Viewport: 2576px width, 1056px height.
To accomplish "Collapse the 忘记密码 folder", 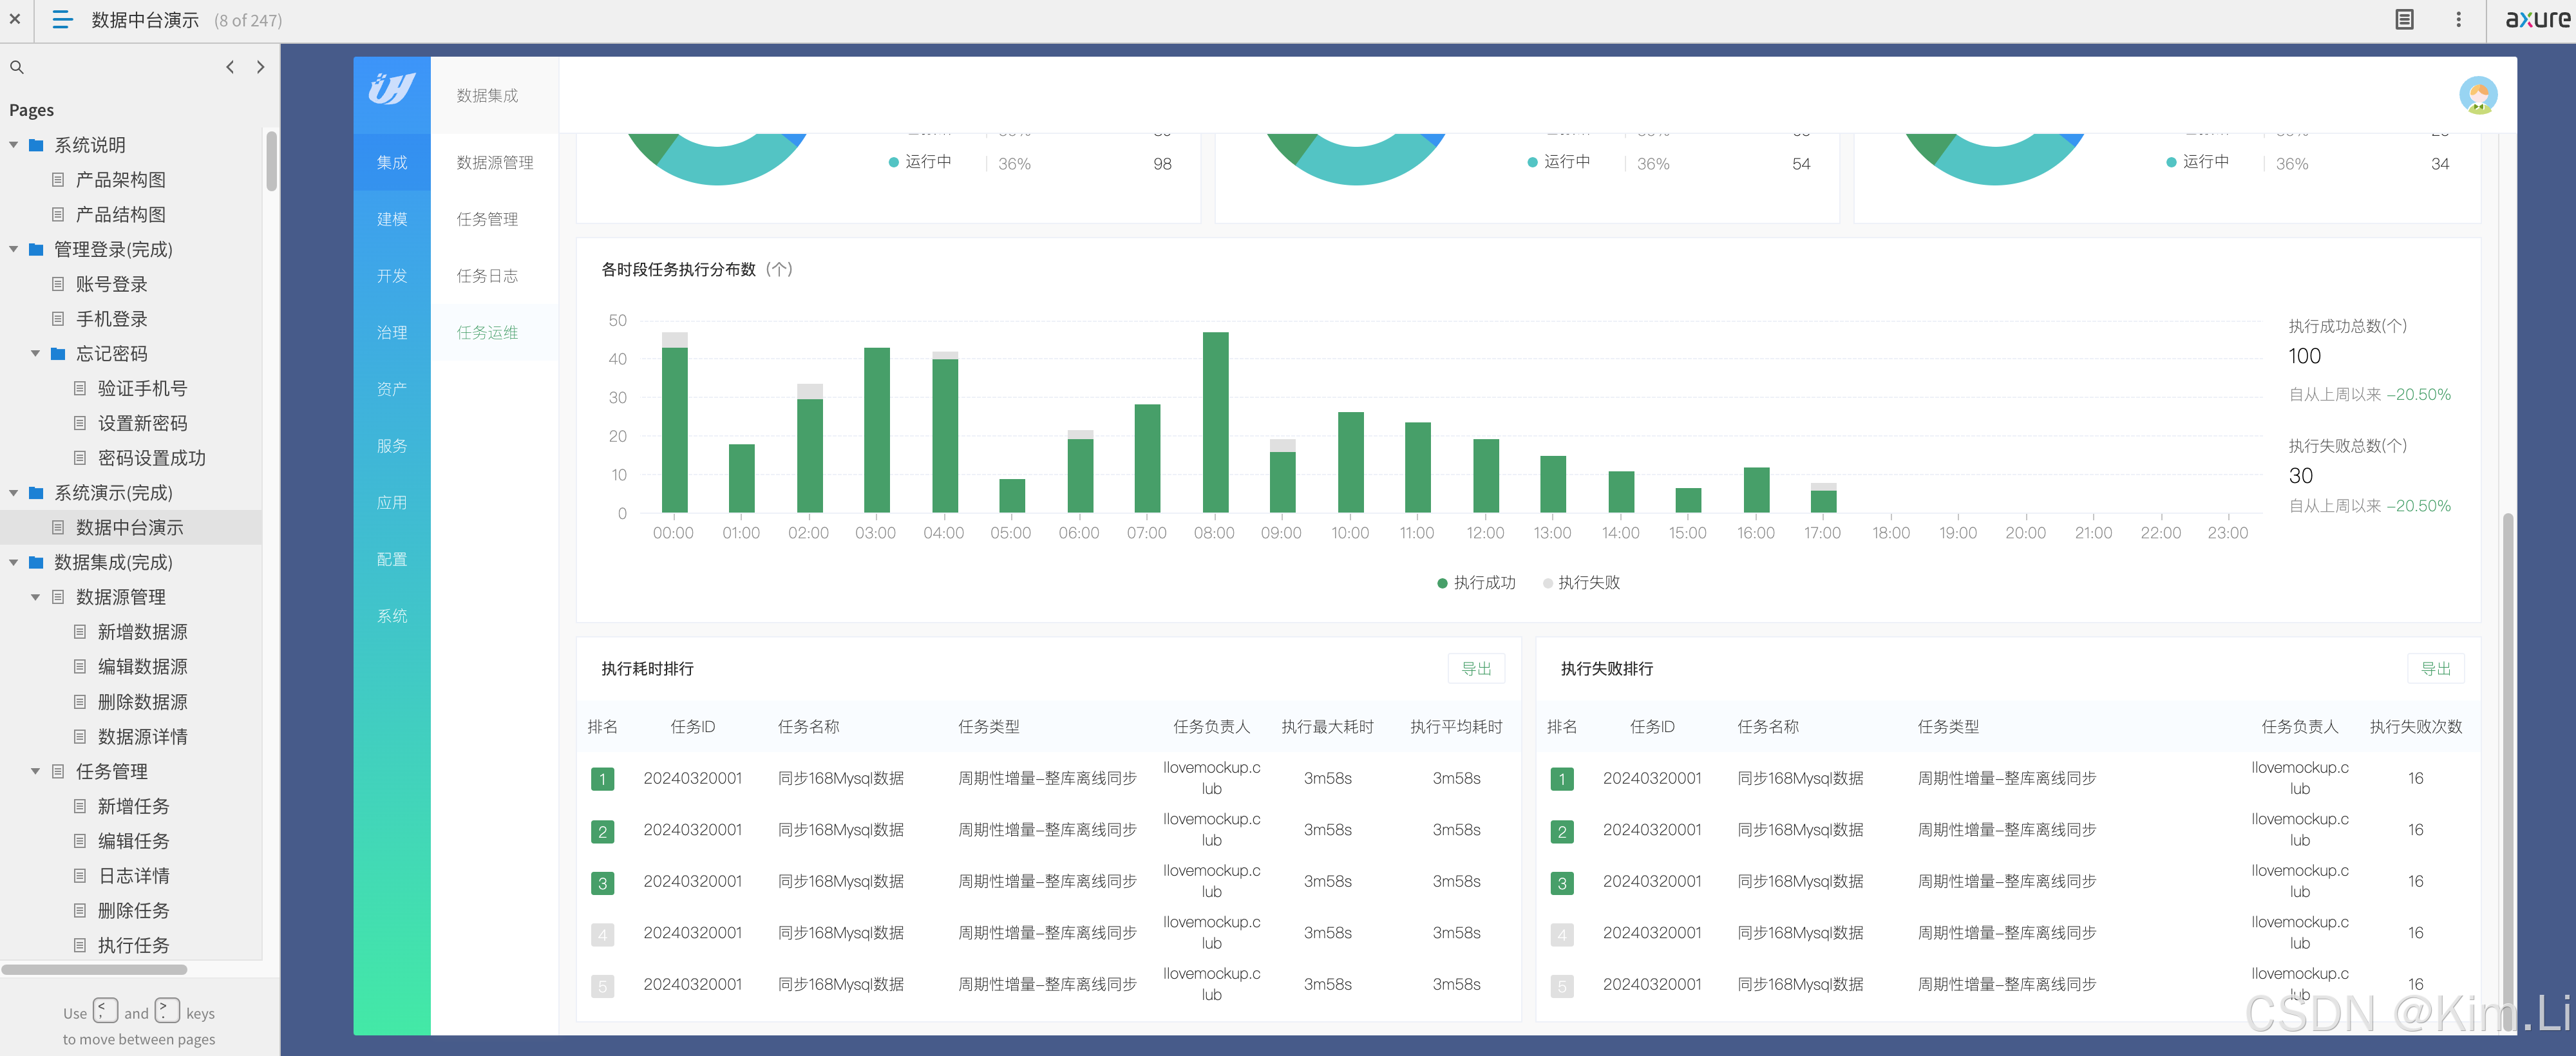I will (x=36, y=354).
